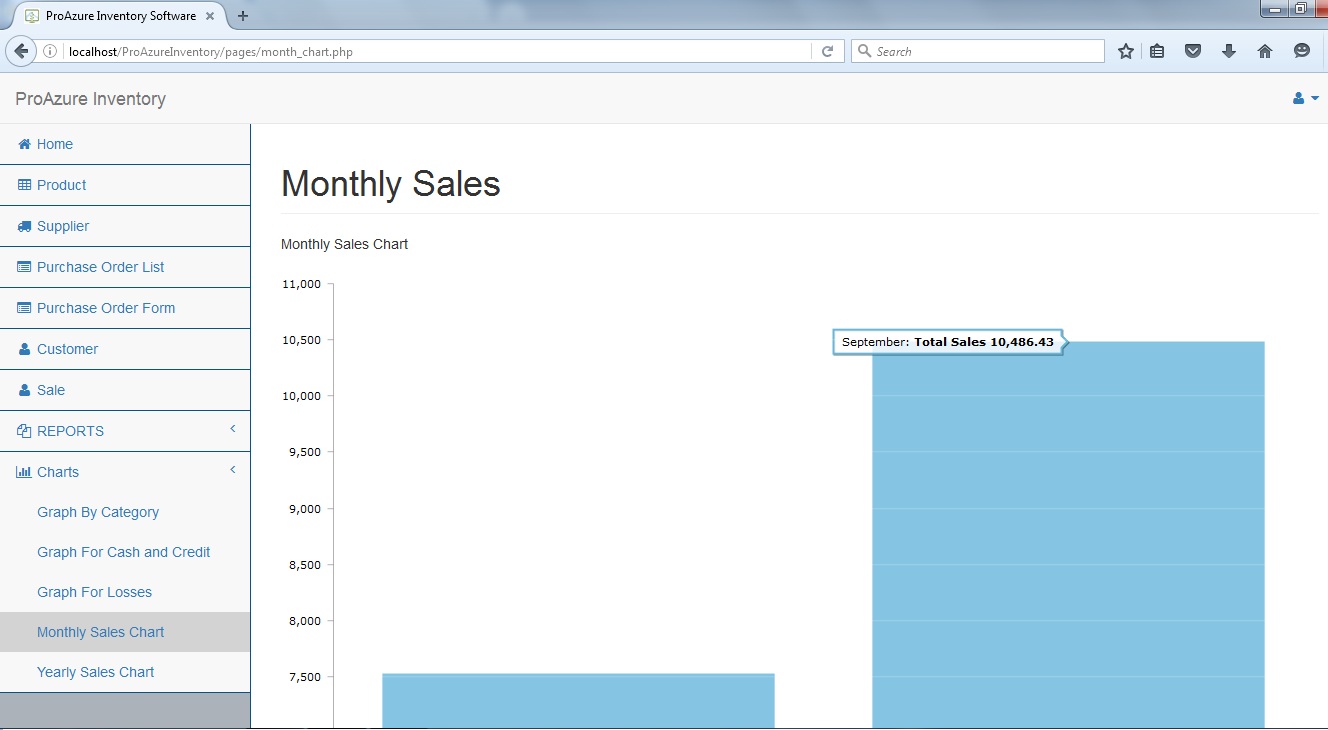Open Yearly Sales Chart page

[x=96, y=672]
